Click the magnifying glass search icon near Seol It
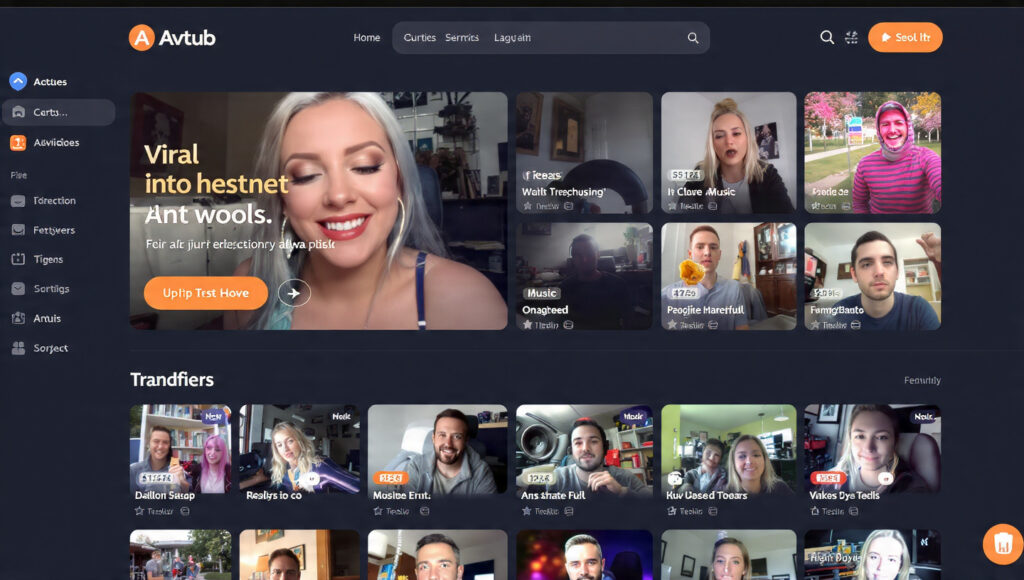Screen dimensions: 1024x580 pyautogui.click(x=826, y=36)
